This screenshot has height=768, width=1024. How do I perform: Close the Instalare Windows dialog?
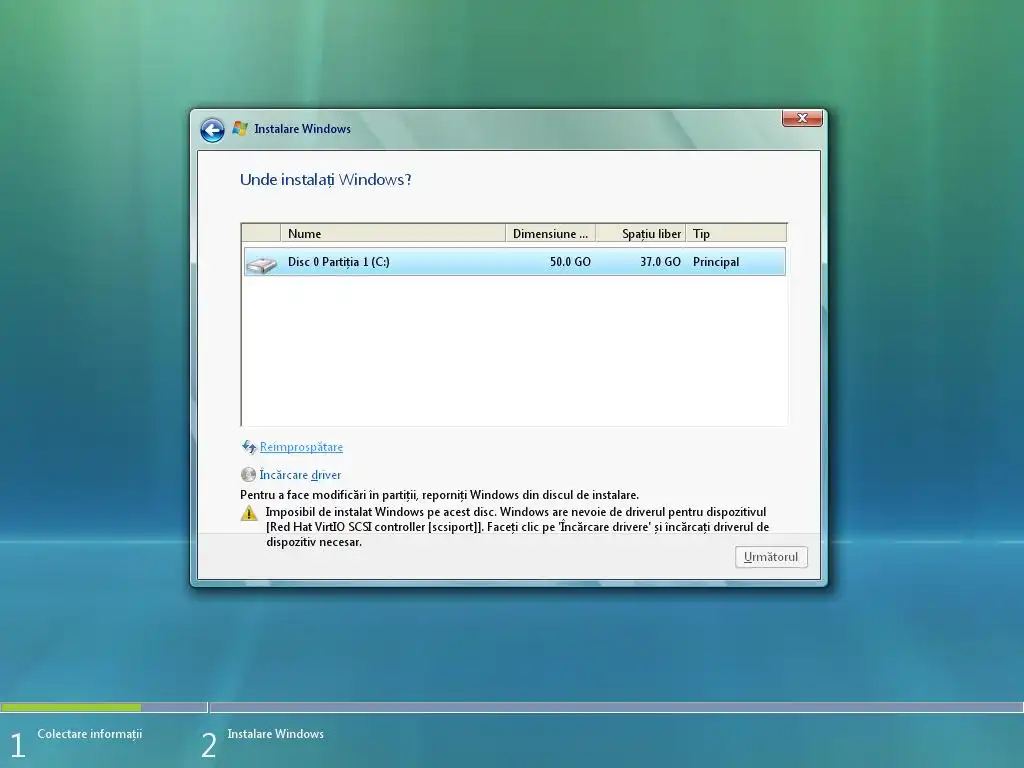[802, 118]
